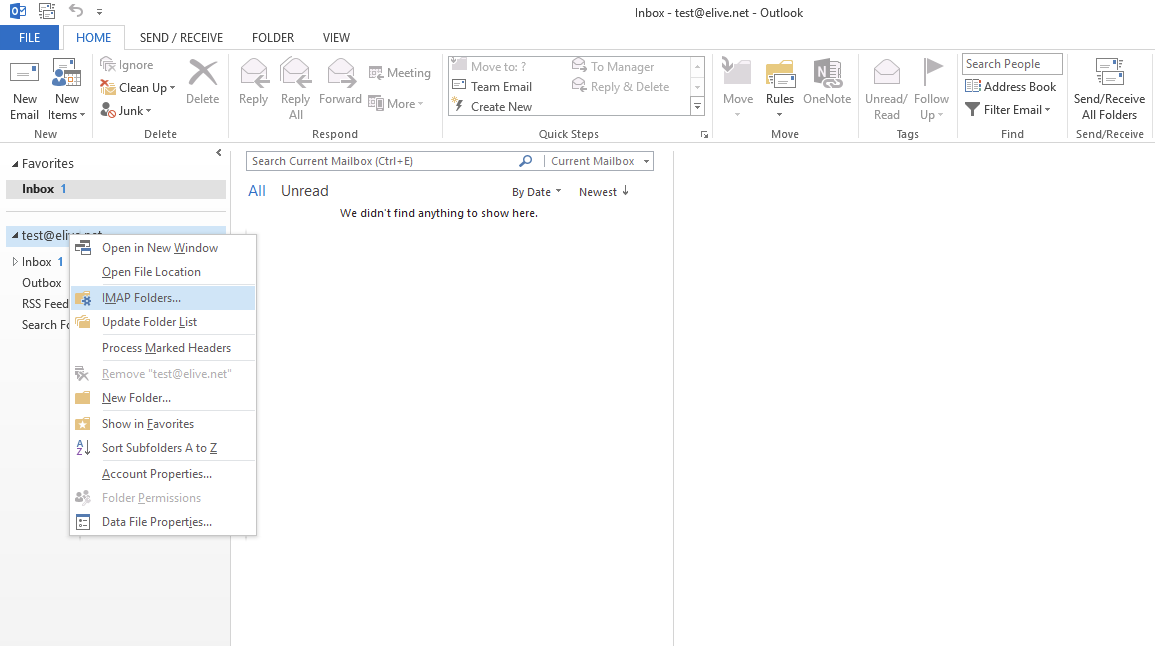Image resolution: width=1155 pixels, height=646 pixels.
Task: Show All messages filter
Action: [x=257, y=191]
